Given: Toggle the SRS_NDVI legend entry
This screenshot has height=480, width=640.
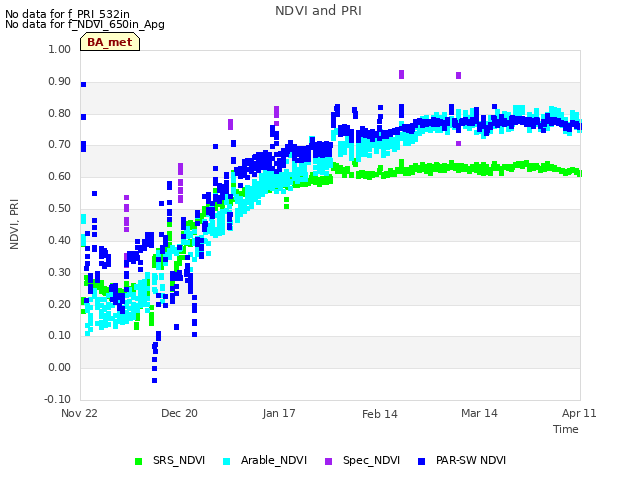Looking at the screenshot, I should tap(170, 460).
